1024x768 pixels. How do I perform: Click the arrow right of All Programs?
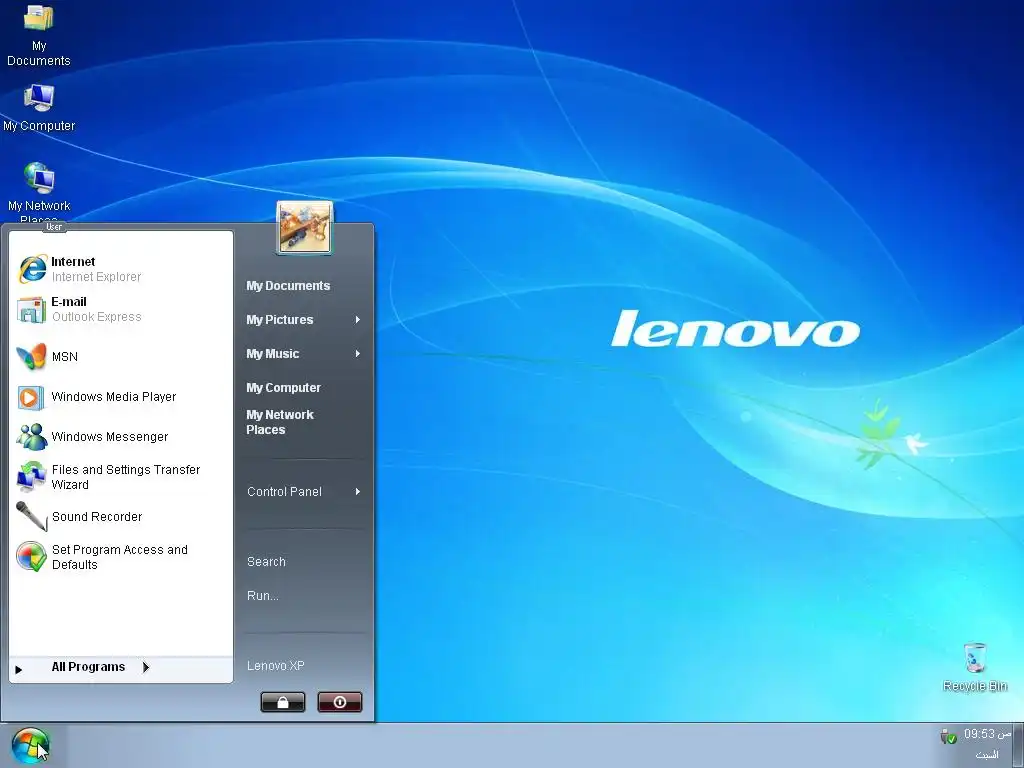(146, 667)
